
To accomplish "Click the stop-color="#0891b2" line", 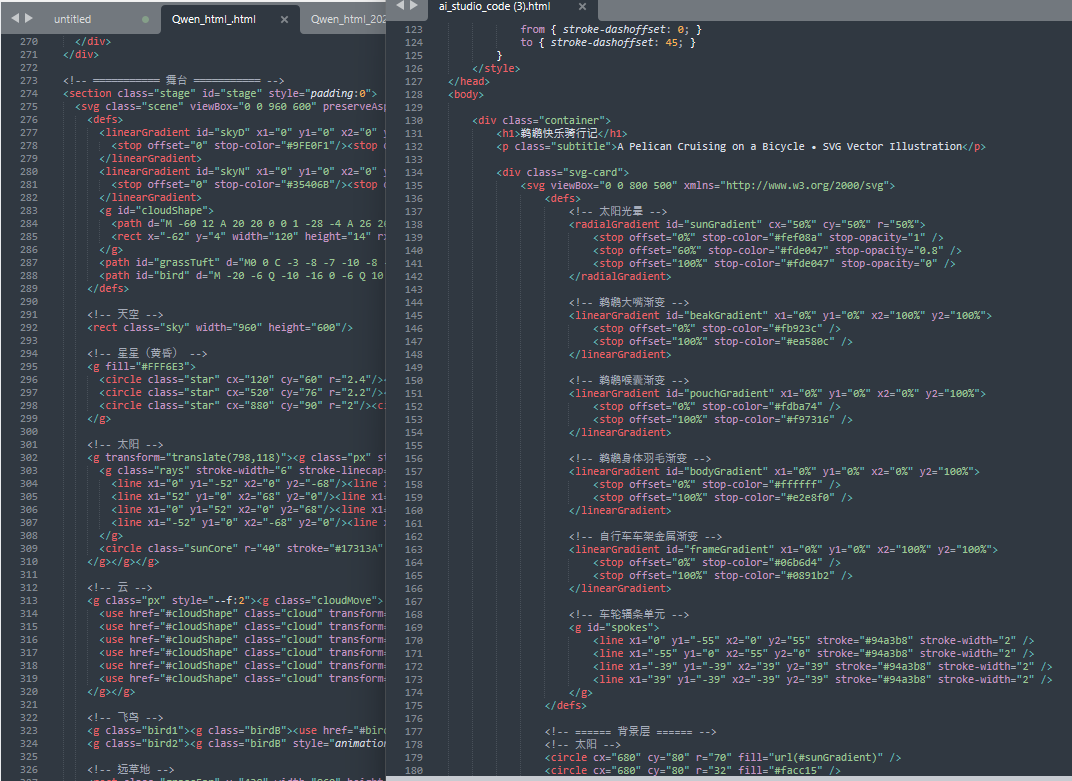I will pos(723,574).
